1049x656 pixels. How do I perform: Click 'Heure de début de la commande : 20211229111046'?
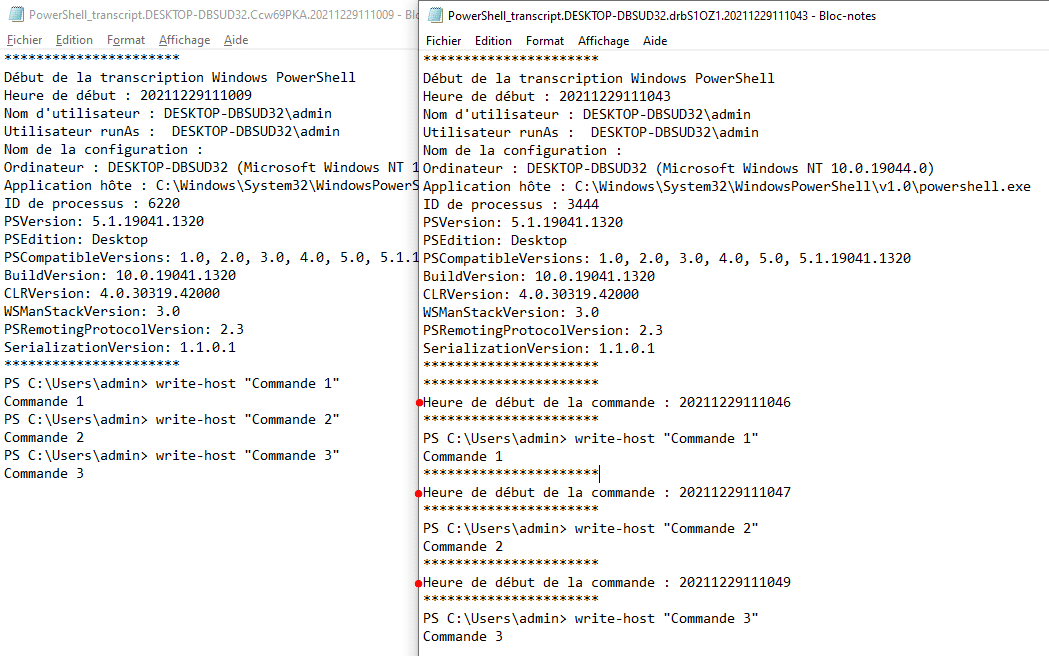pyautogui.click(x=606, y=403)
